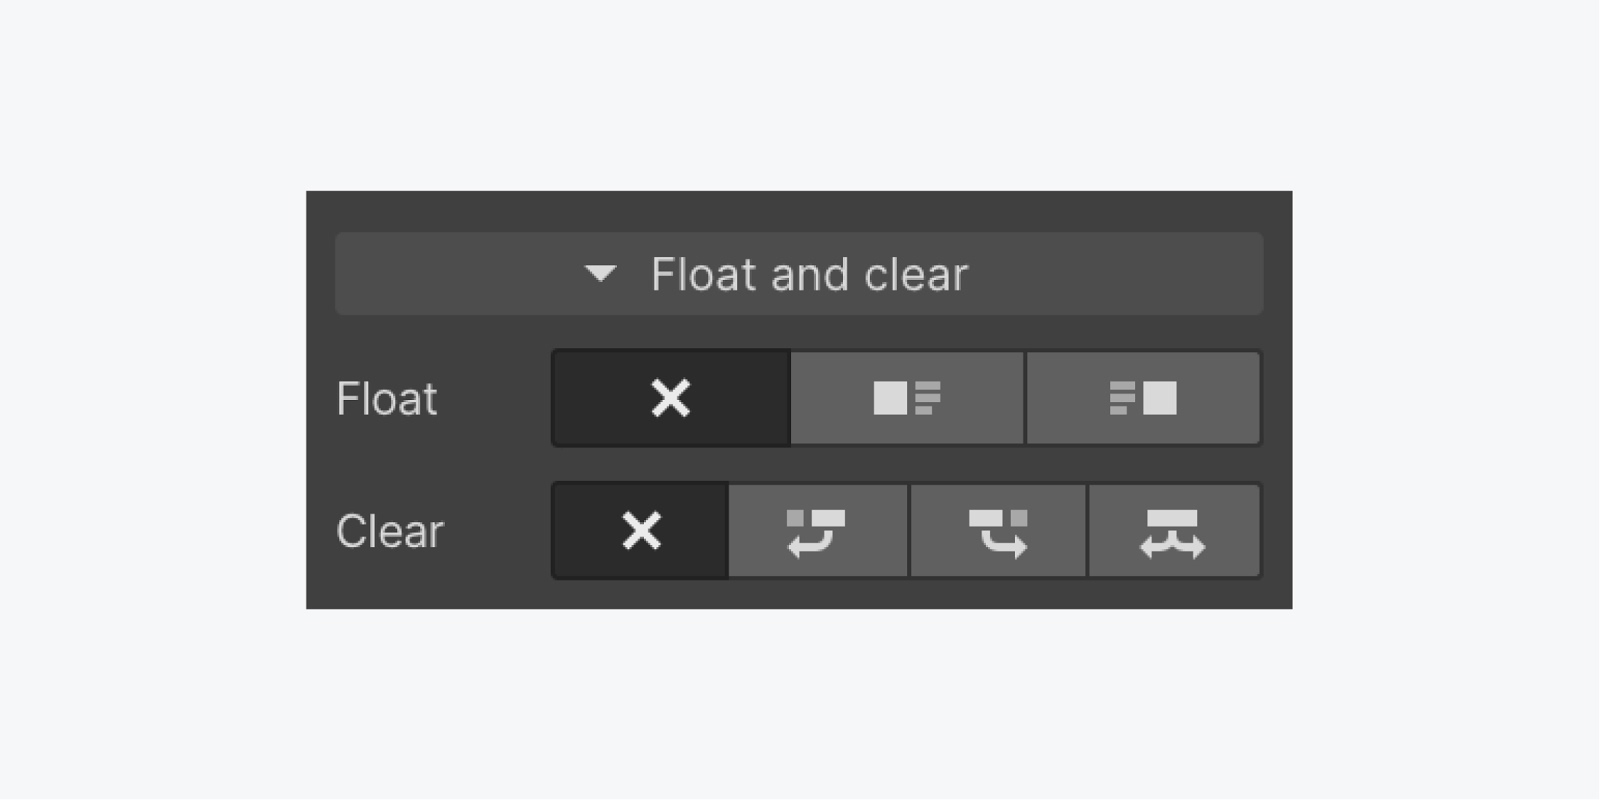
Task: Set Clear to none with X
Action: tap(640, 531)
